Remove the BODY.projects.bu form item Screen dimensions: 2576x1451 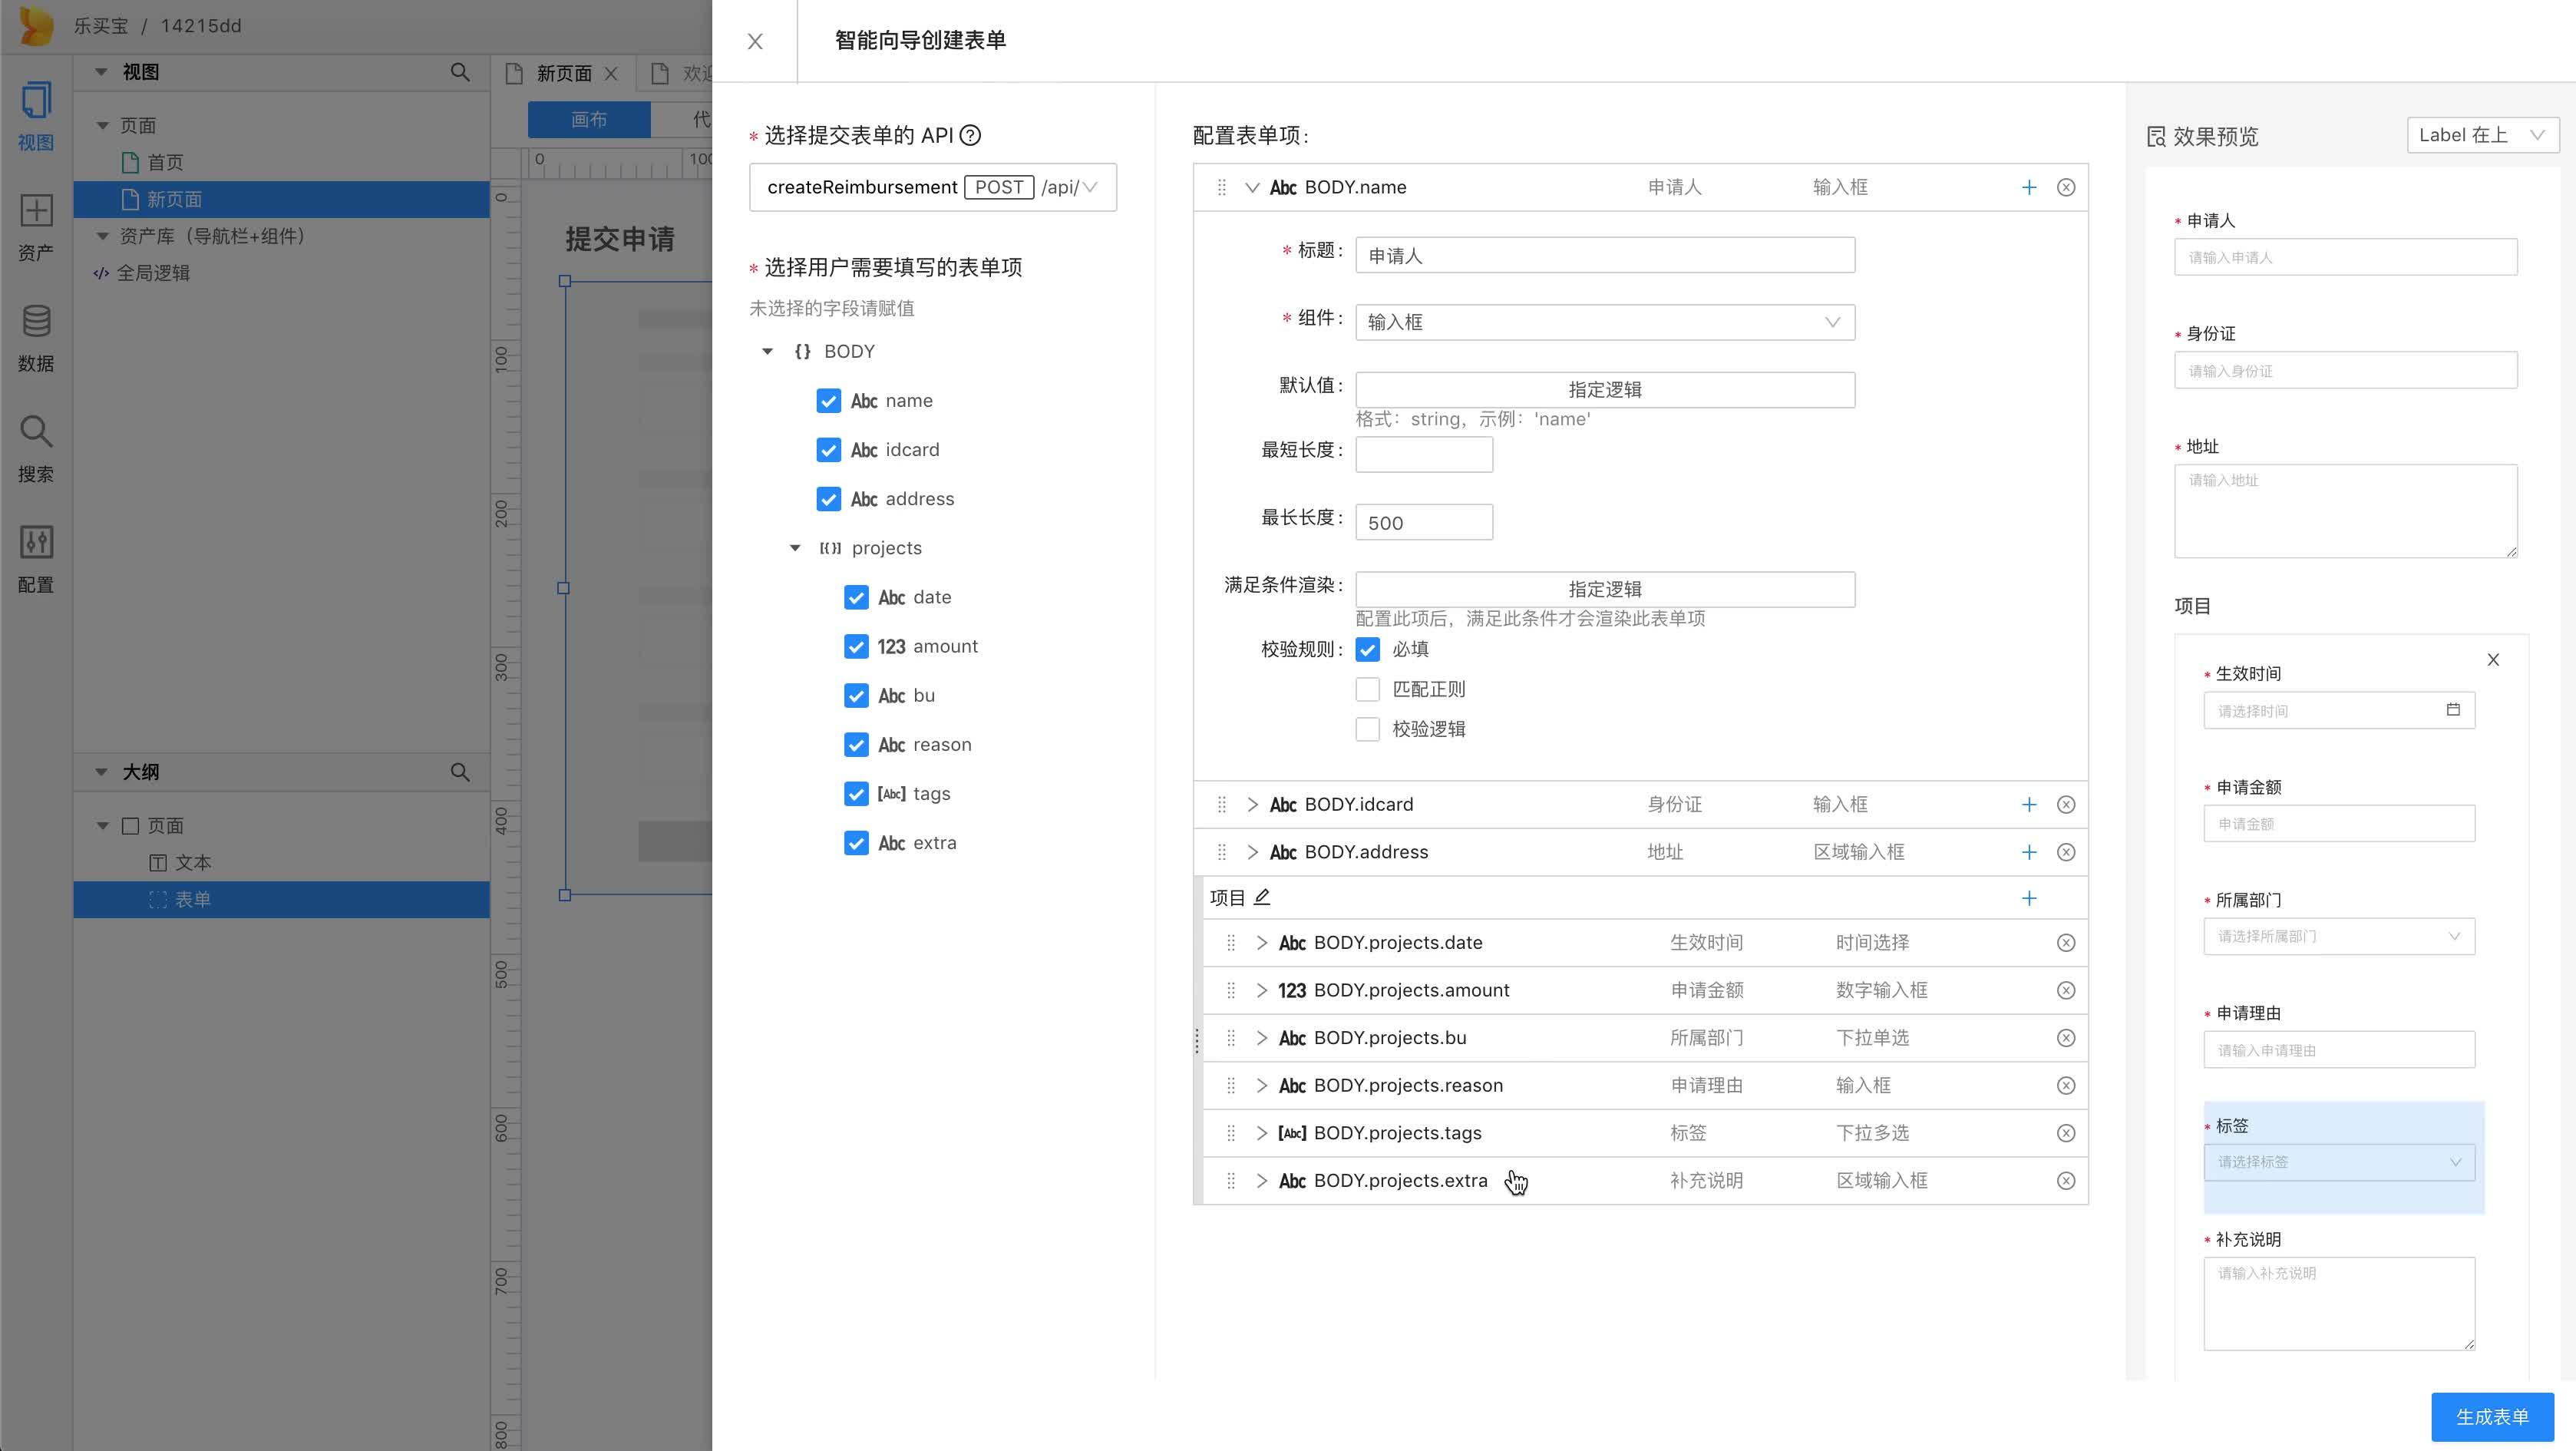coord(2066,1038)
